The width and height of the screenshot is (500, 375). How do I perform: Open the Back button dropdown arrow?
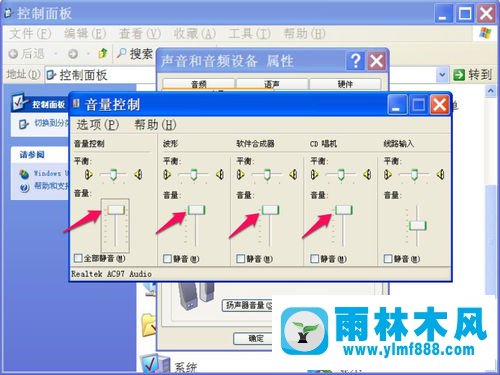coord(55,54)
